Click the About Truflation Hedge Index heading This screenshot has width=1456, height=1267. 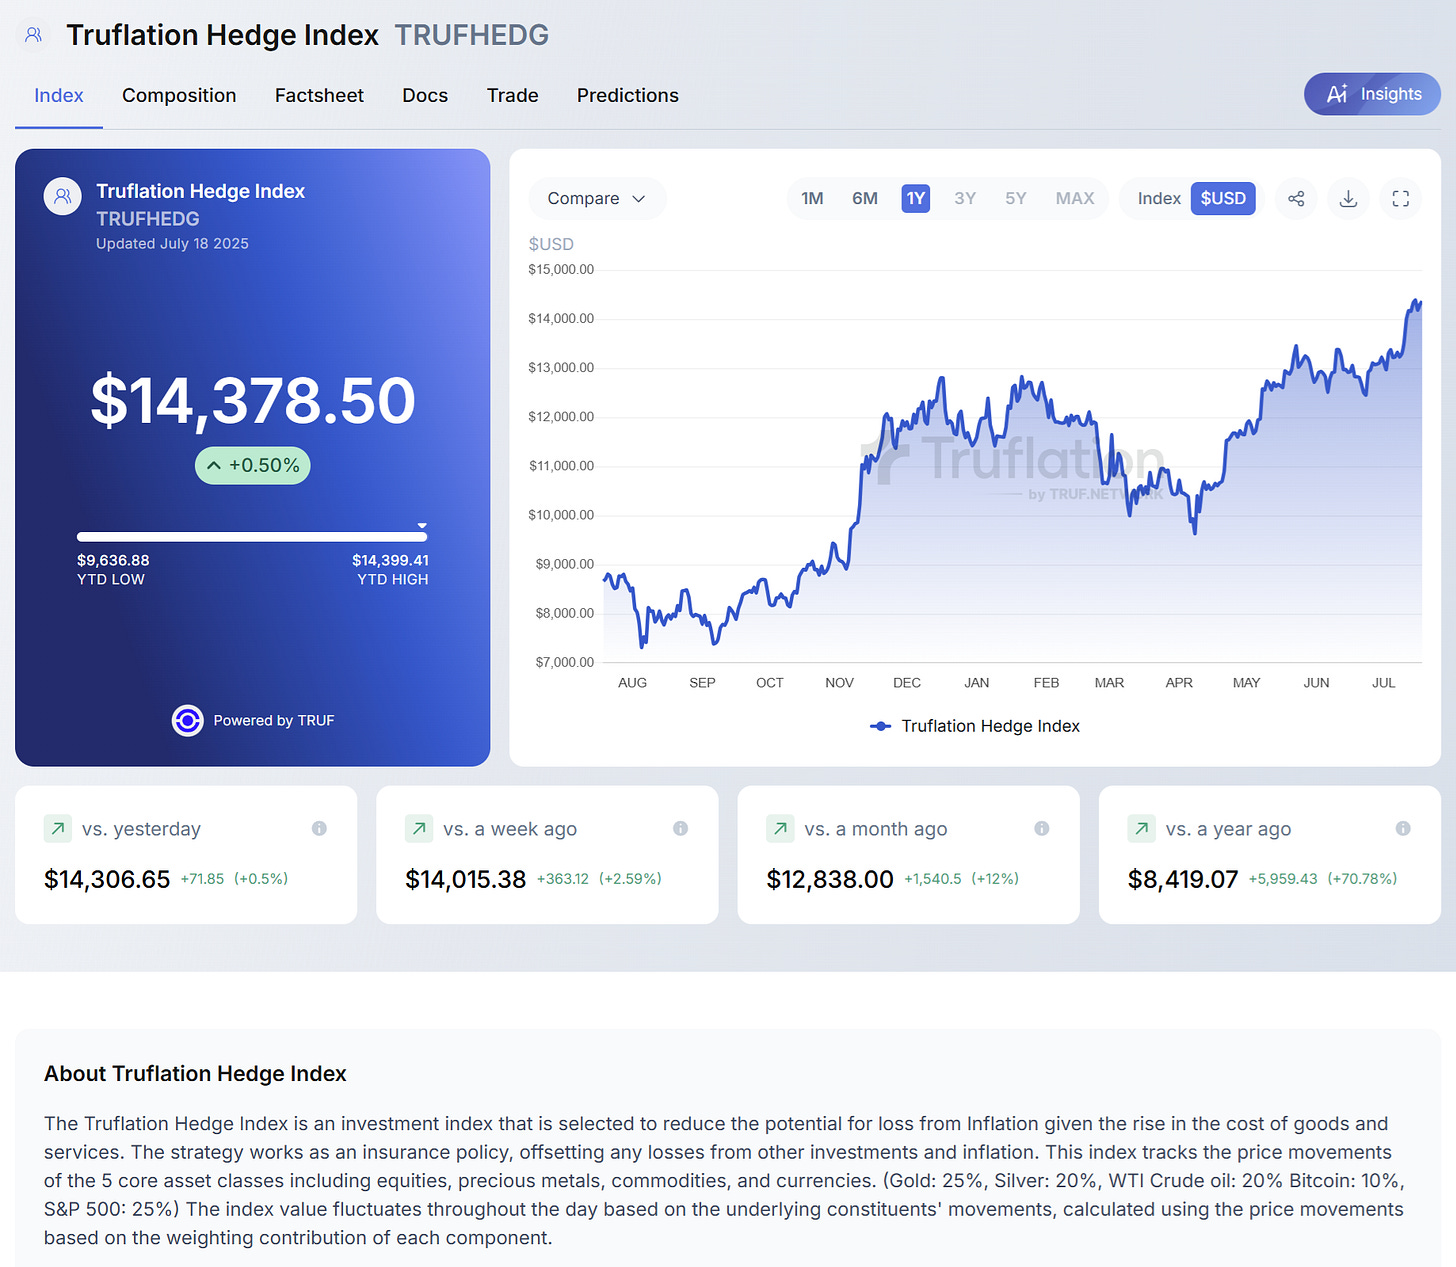coord(195,1074)
